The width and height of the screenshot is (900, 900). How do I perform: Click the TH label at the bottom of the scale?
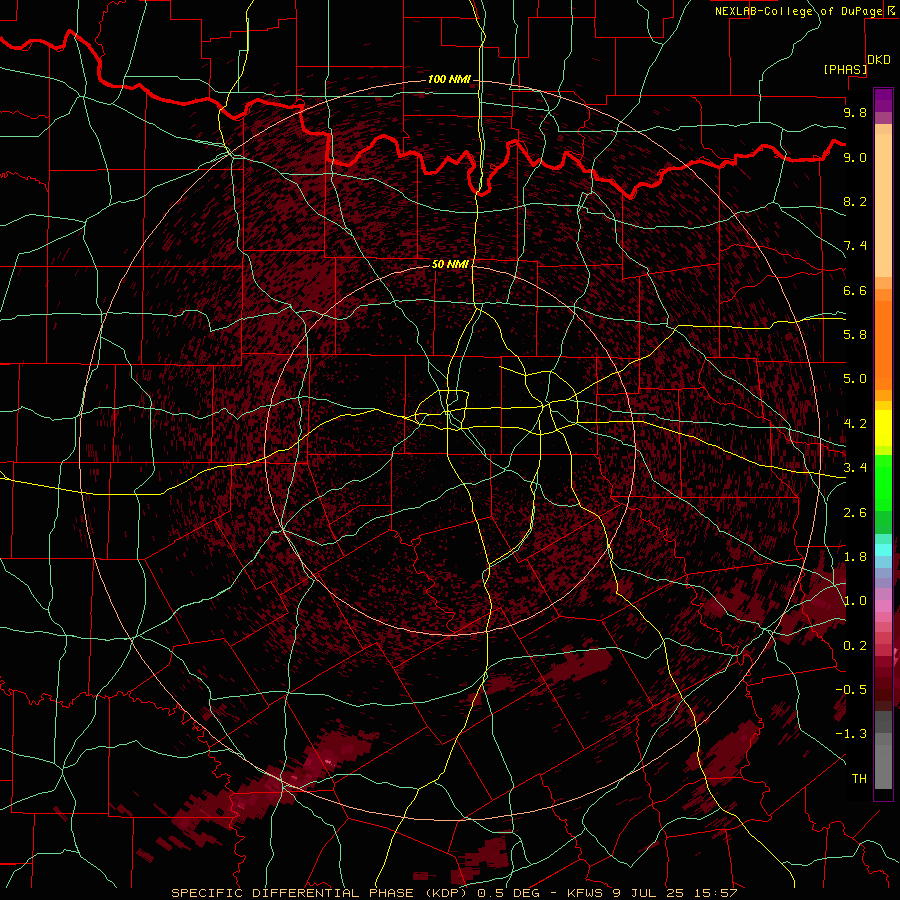click(x=859, y=779)
